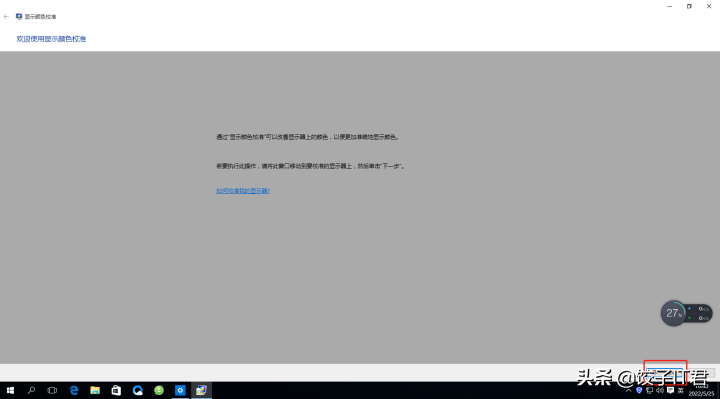720x399 pixels.
Task: Switch the 英 input method indicator
Action: click(681, 391)
